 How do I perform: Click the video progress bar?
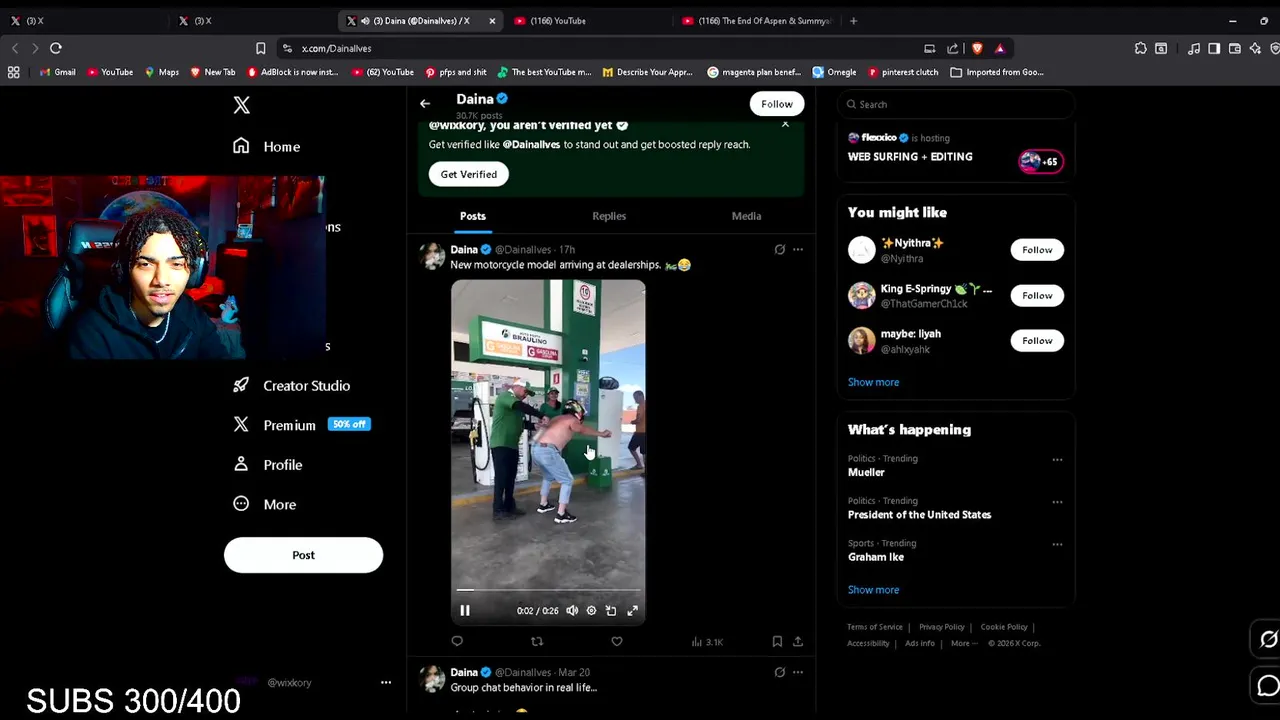548,590
